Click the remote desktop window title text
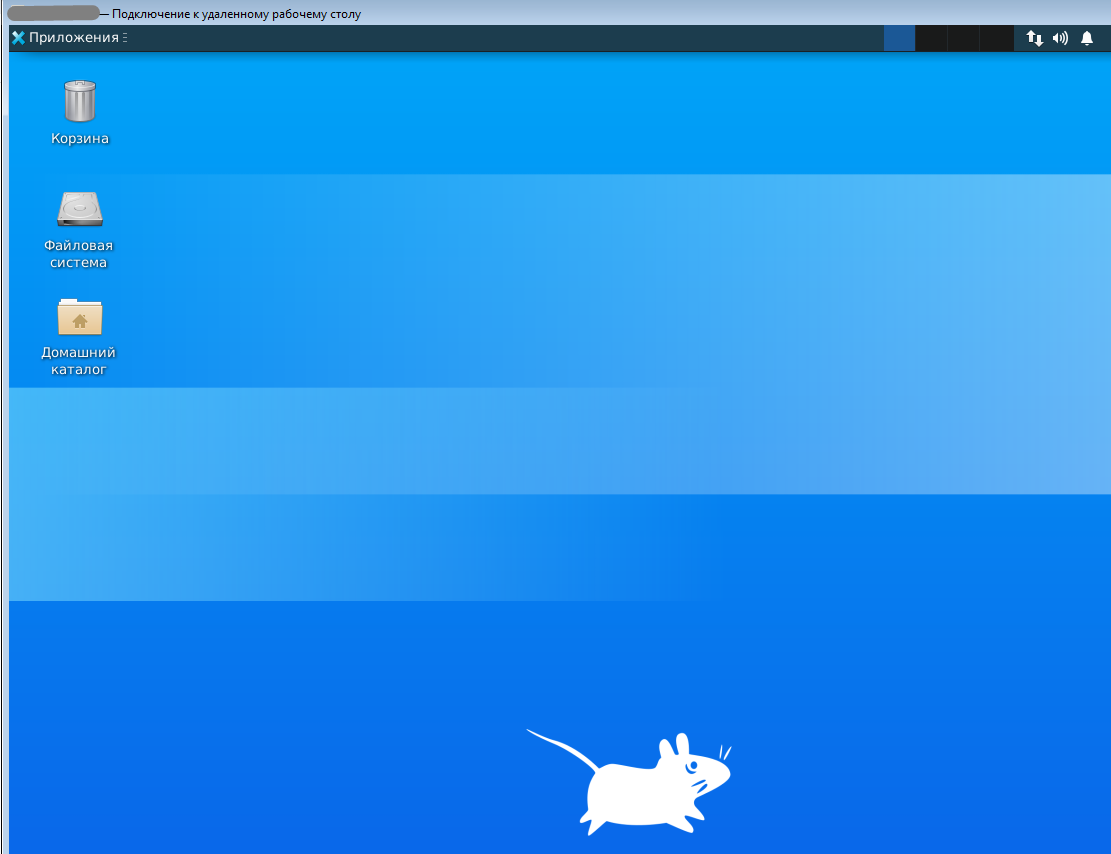The height and width of the screenshot is (854, 1111). (236, 14)
